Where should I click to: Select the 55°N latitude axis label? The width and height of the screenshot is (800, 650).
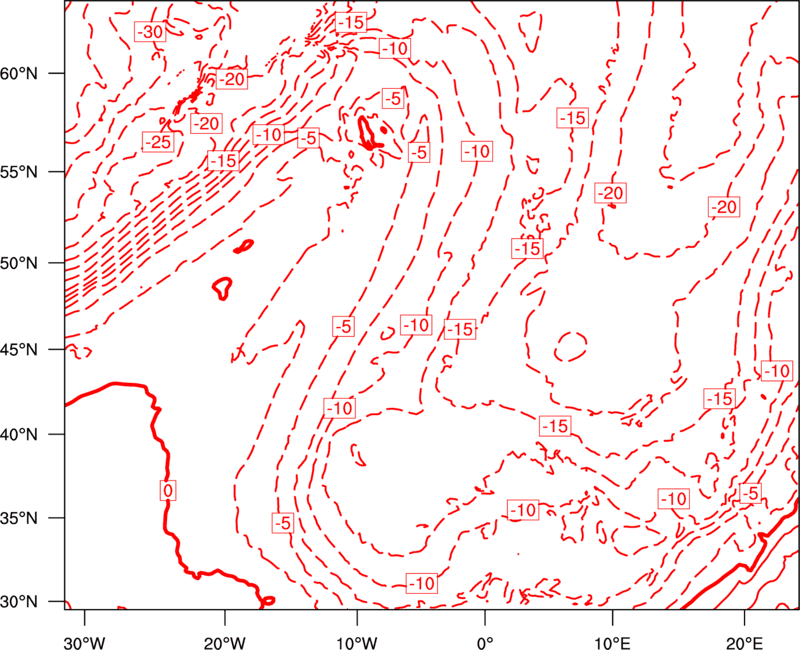click(x=19, y=172)
